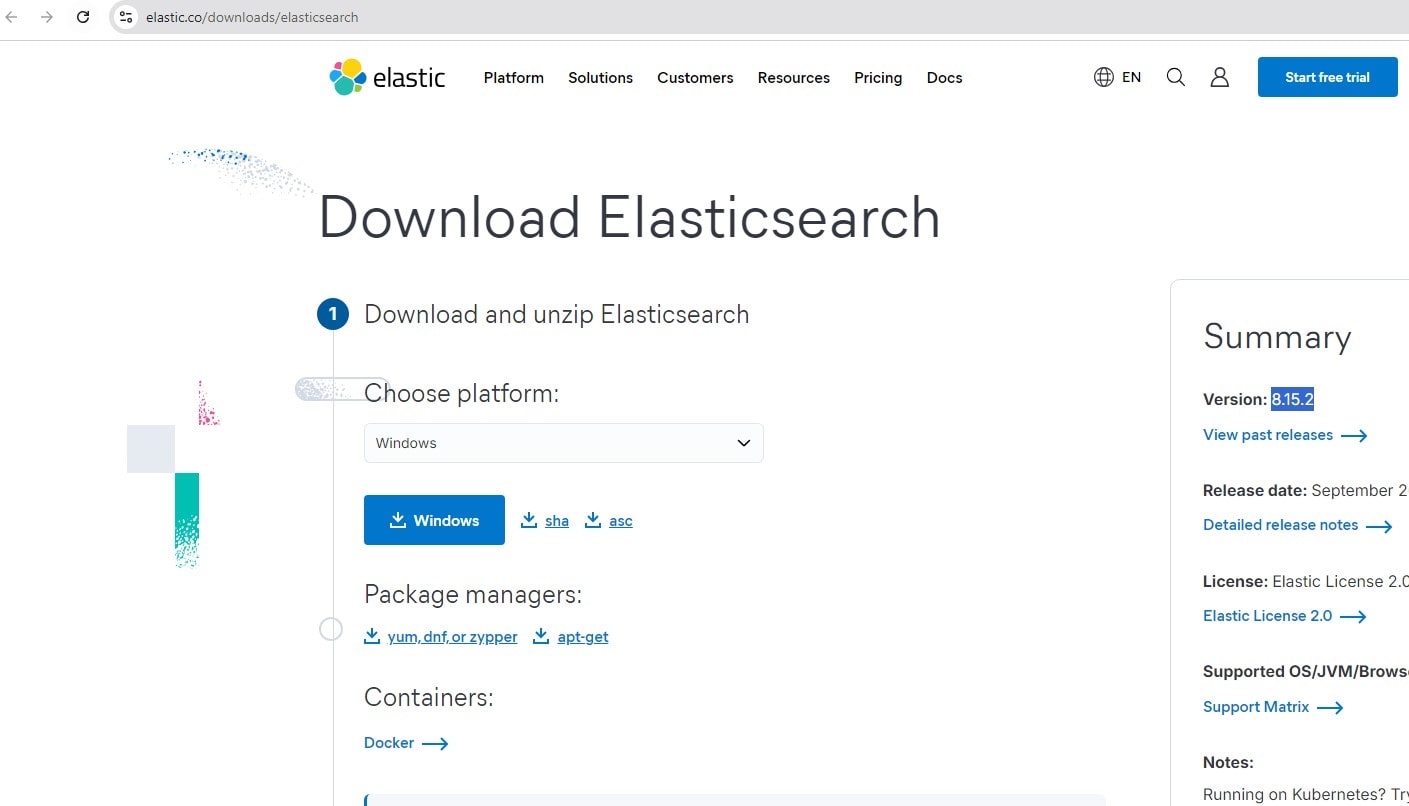Image resolution: width=1409 pixels, height=806 pixels.
Task: Click the Download Elasticsearch heading
Action: [629, 218]
